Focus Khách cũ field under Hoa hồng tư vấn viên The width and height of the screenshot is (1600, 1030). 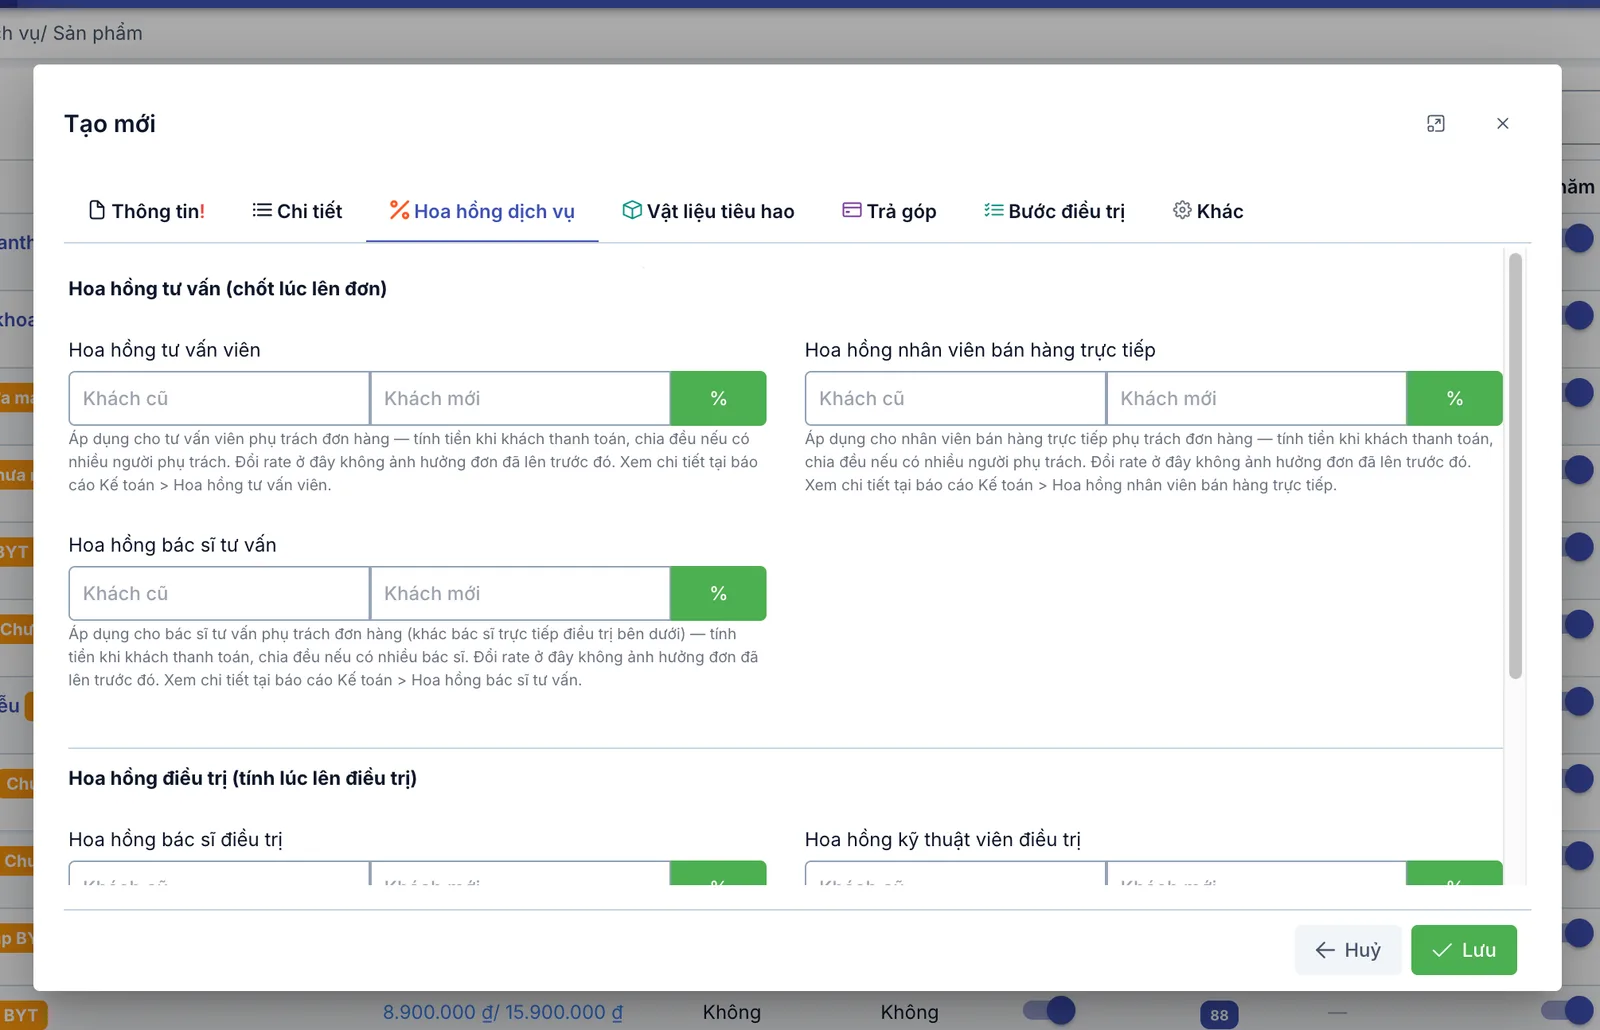[x=219, y=398]
